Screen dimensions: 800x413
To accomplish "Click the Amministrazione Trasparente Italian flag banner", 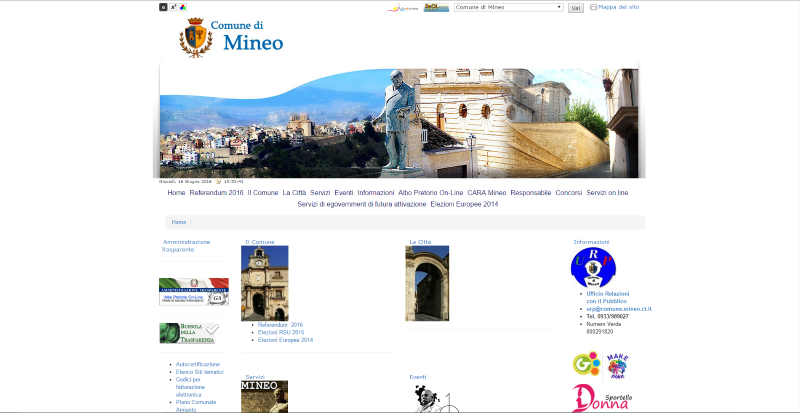I will 194,291.
